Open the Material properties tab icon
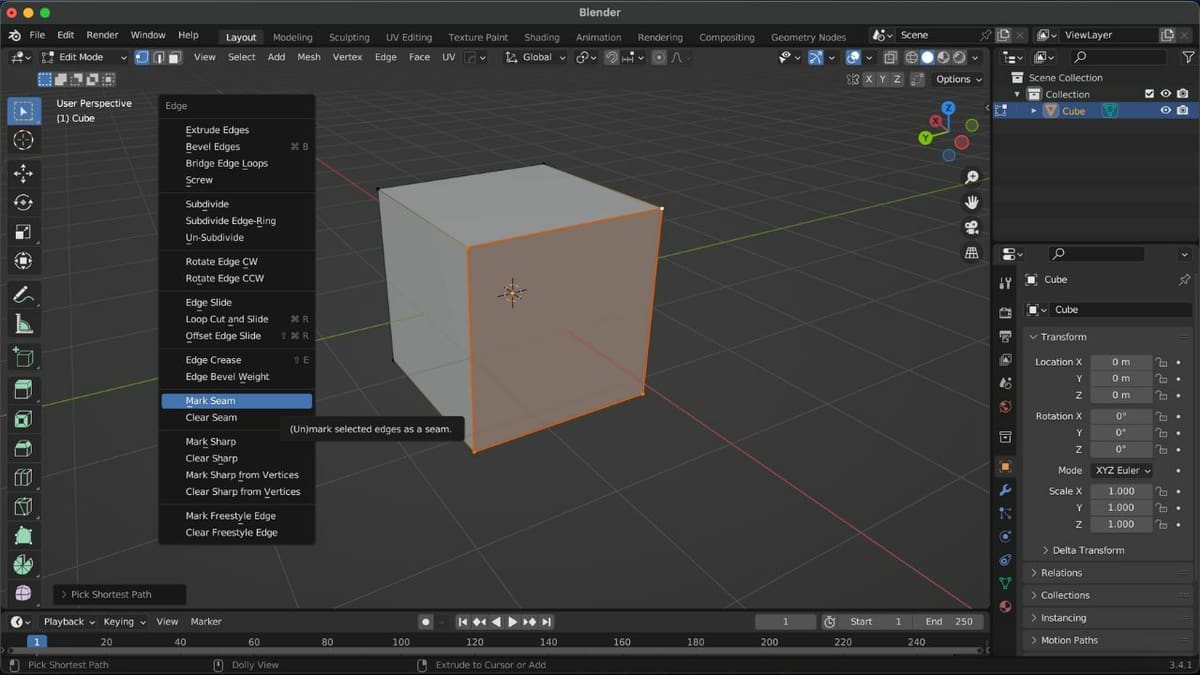1200x675 pixels. tap(1005, 606)
